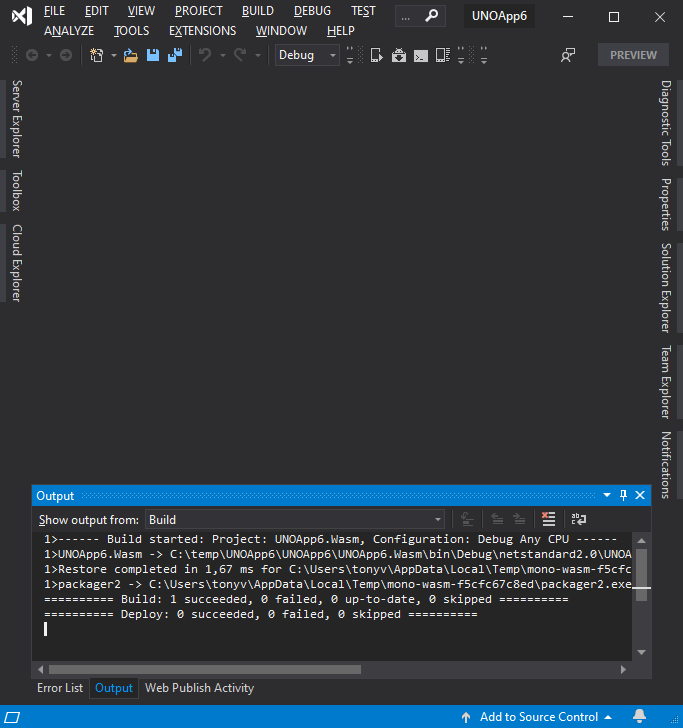Viewport: 683px width, 728px height.
Task: Go to previous message in Output
Action: pyautogui.click(x=497, y=520)
